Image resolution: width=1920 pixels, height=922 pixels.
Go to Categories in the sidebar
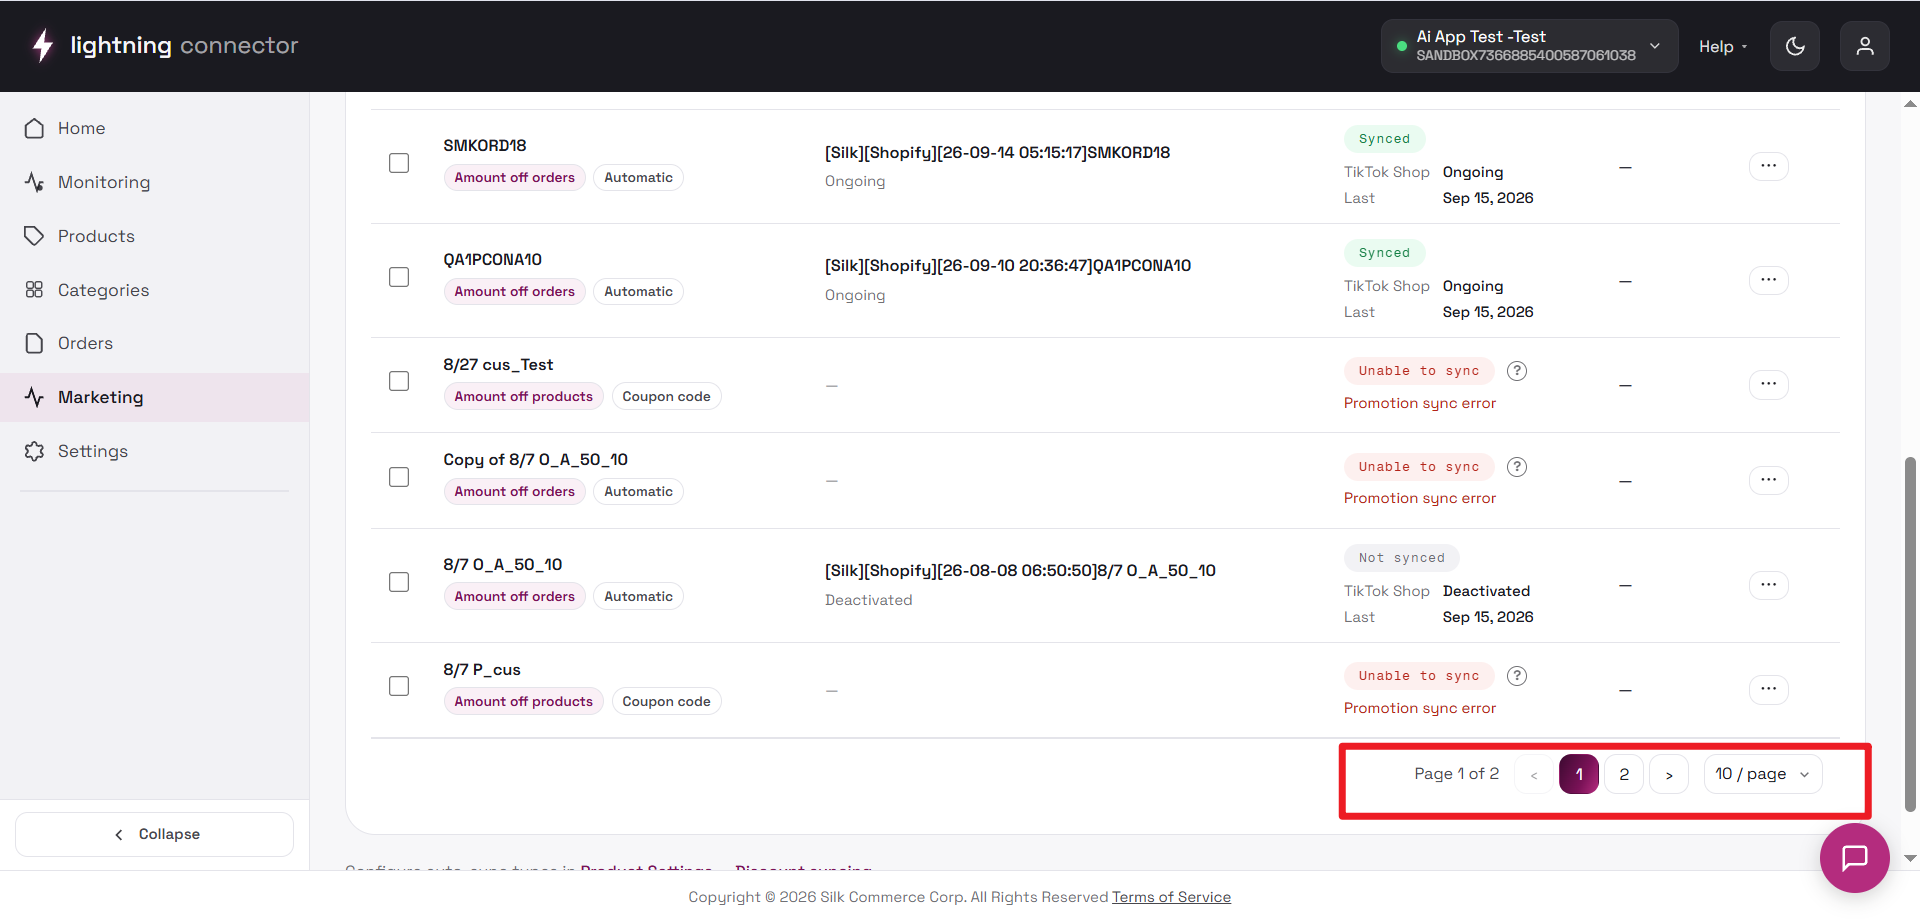click(x=155, y=290)
